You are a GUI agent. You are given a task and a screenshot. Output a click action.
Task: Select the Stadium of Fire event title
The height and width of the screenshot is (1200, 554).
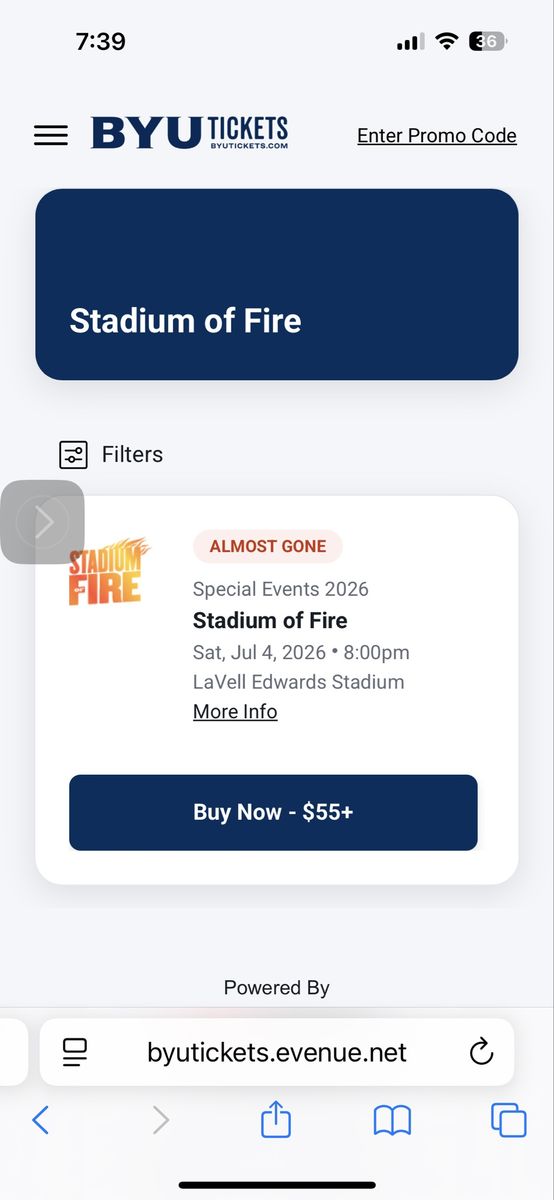point(270,620)
